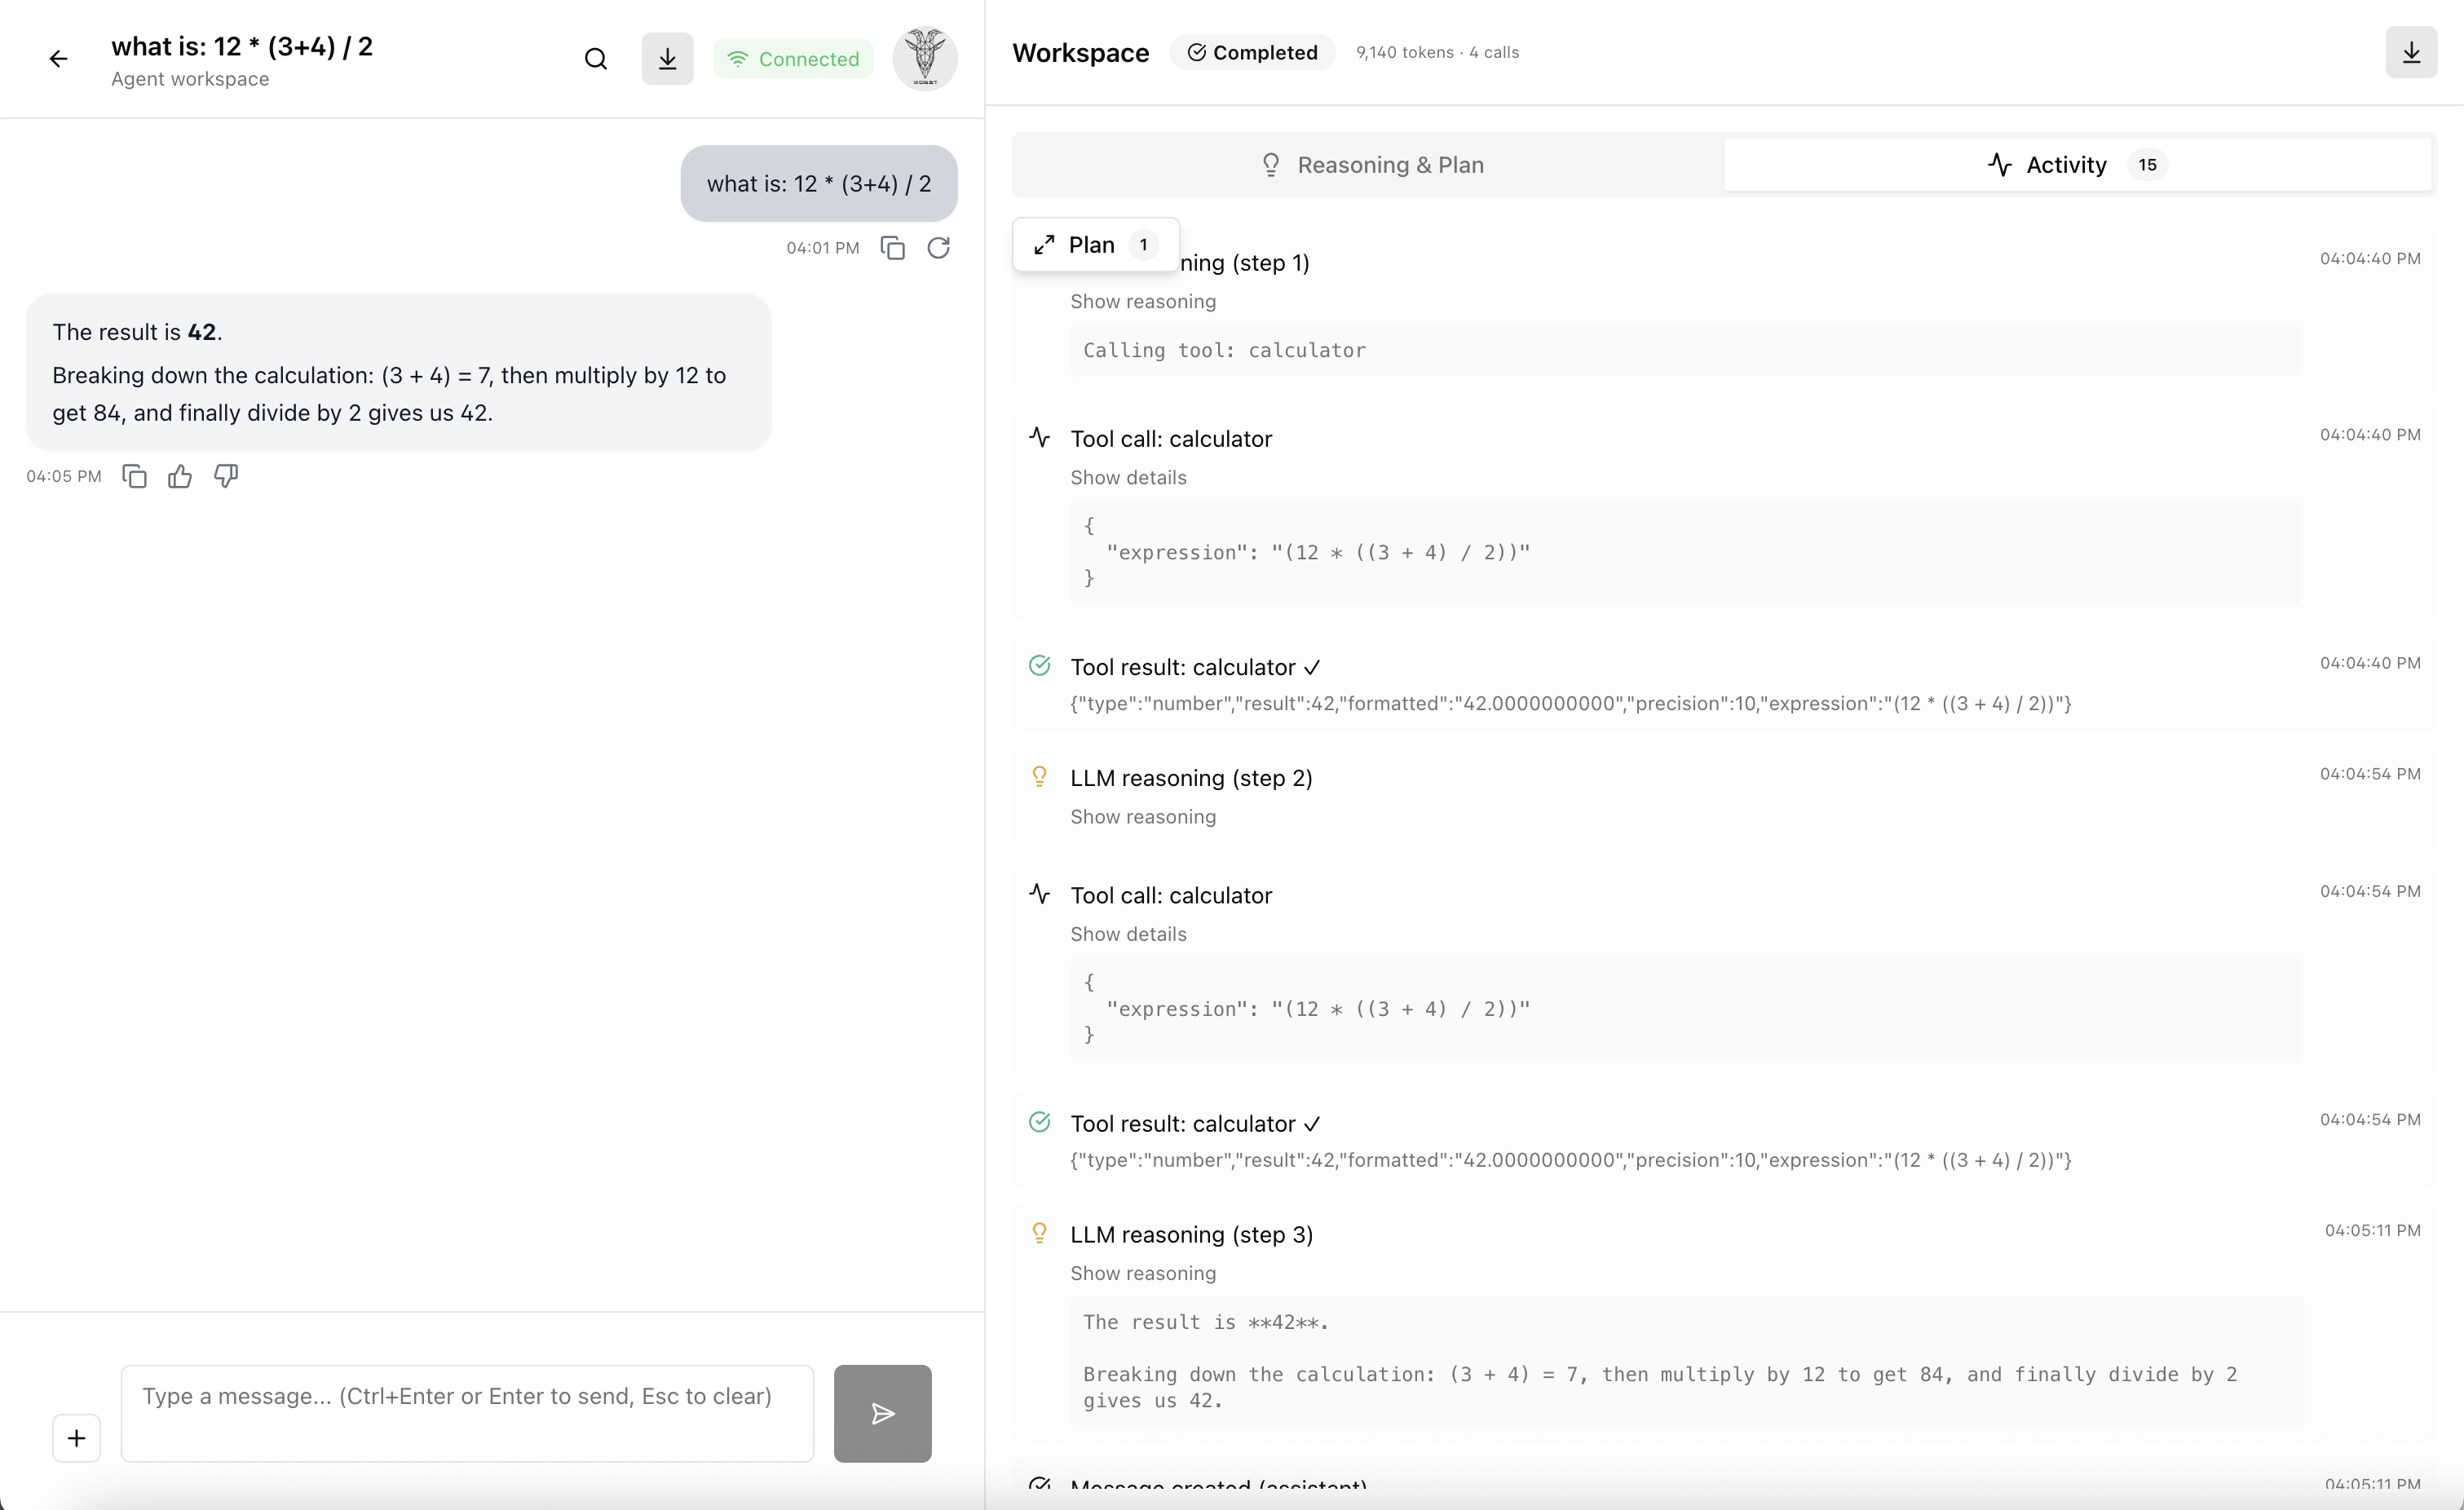The image size is (2464, 1510).
Task: Click the download icon in Workspace header
Action: 2412,52
